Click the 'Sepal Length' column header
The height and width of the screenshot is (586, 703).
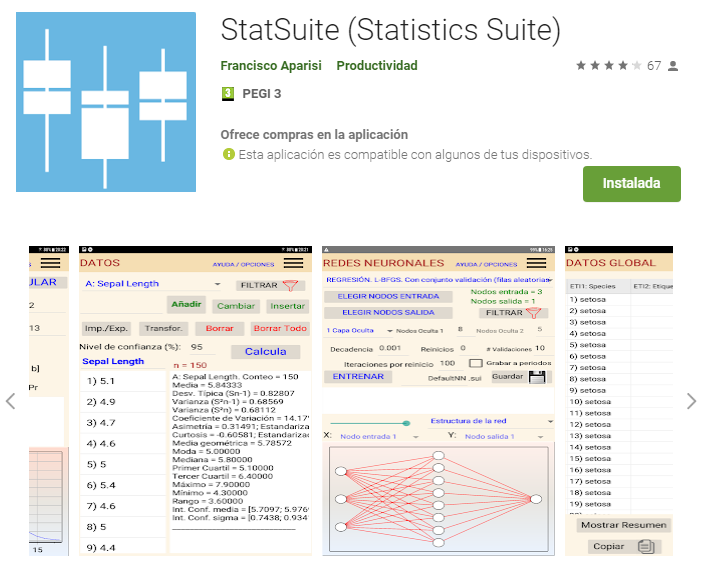(113, 361)
